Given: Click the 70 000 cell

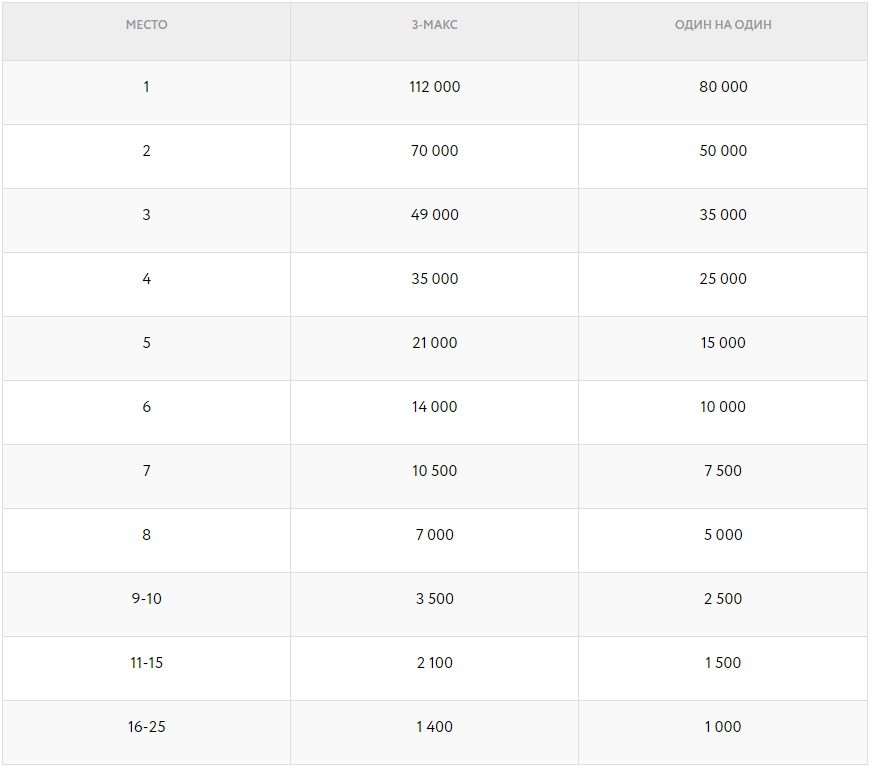Looking at the screenshot, I should pos(434,151).
